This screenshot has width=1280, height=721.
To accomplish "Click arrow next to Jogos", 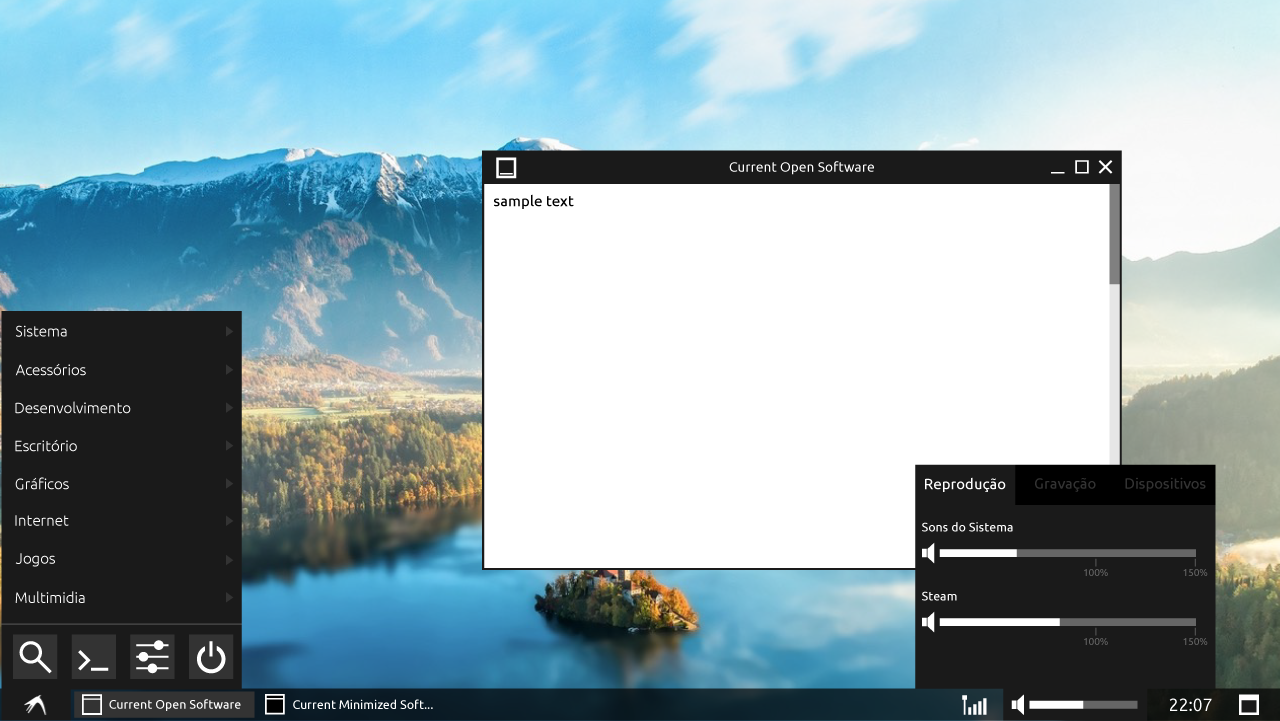I will tap(229, 559).
